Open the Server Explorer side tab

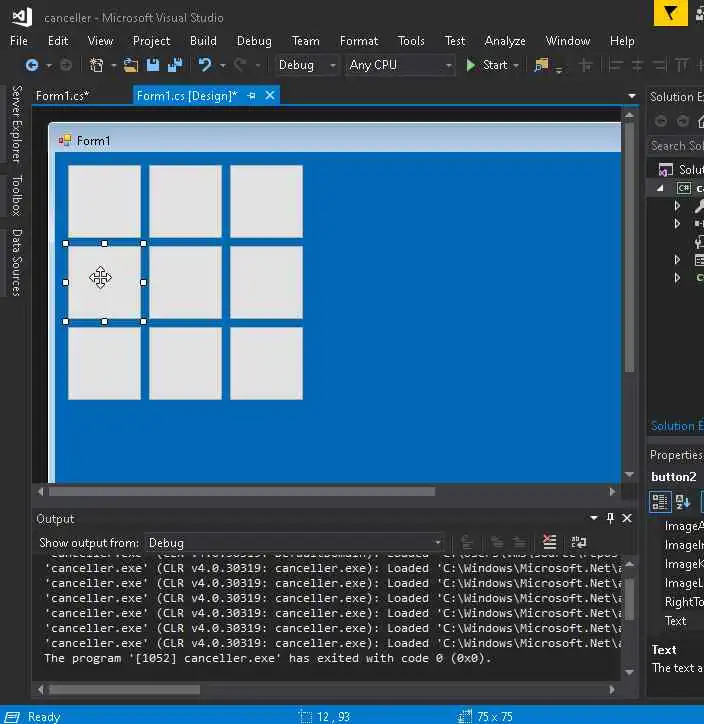click(x=16, y=124)
